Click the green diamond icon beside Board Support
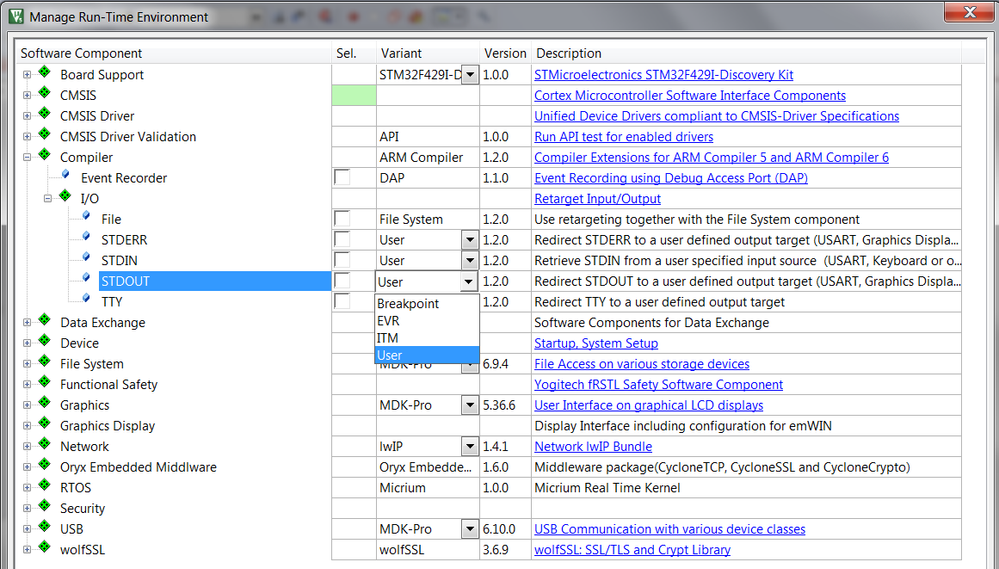The height and width of the screenshot is (569, 999). click(45, 72)
